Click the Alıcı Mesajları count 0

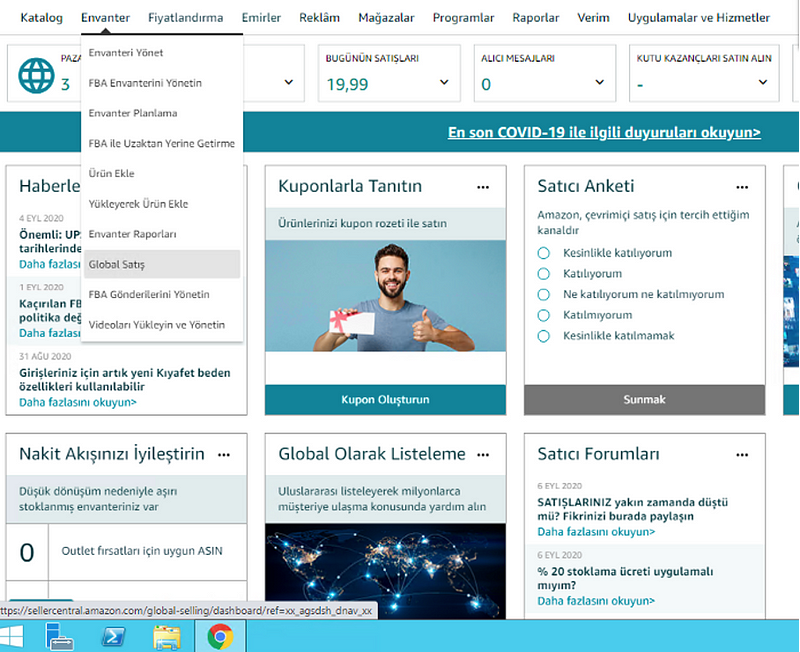pos(486,84)
